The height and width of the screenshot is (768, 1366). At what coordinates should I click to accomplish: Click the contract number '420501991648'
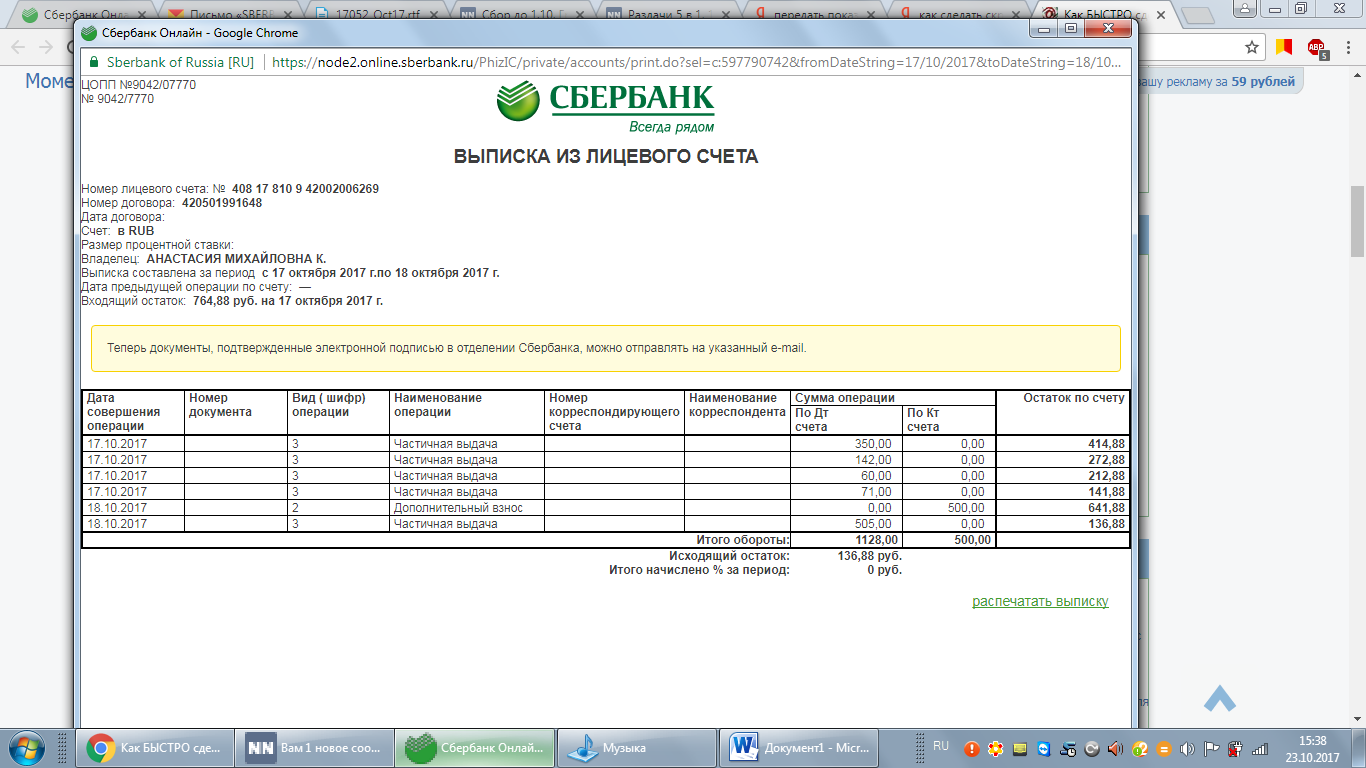click(222, 203)
